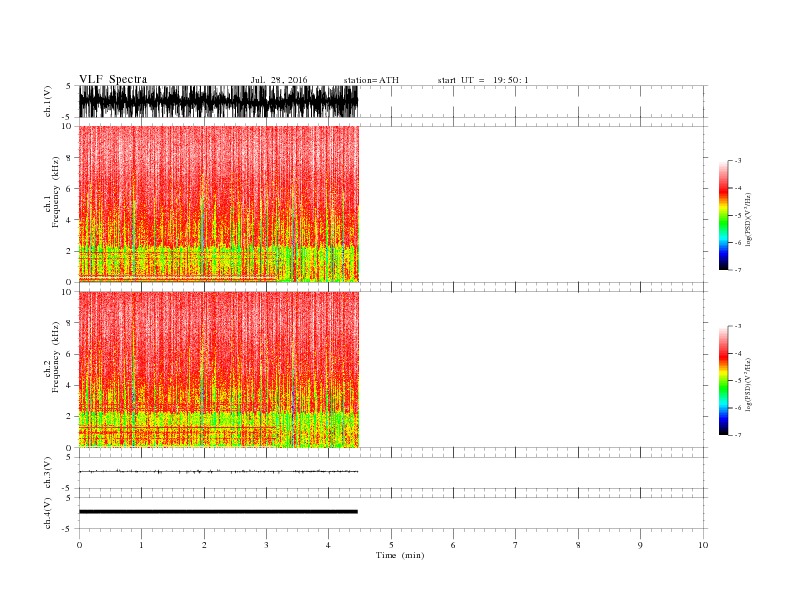Click time axis tick label "3"

point(266,545)
